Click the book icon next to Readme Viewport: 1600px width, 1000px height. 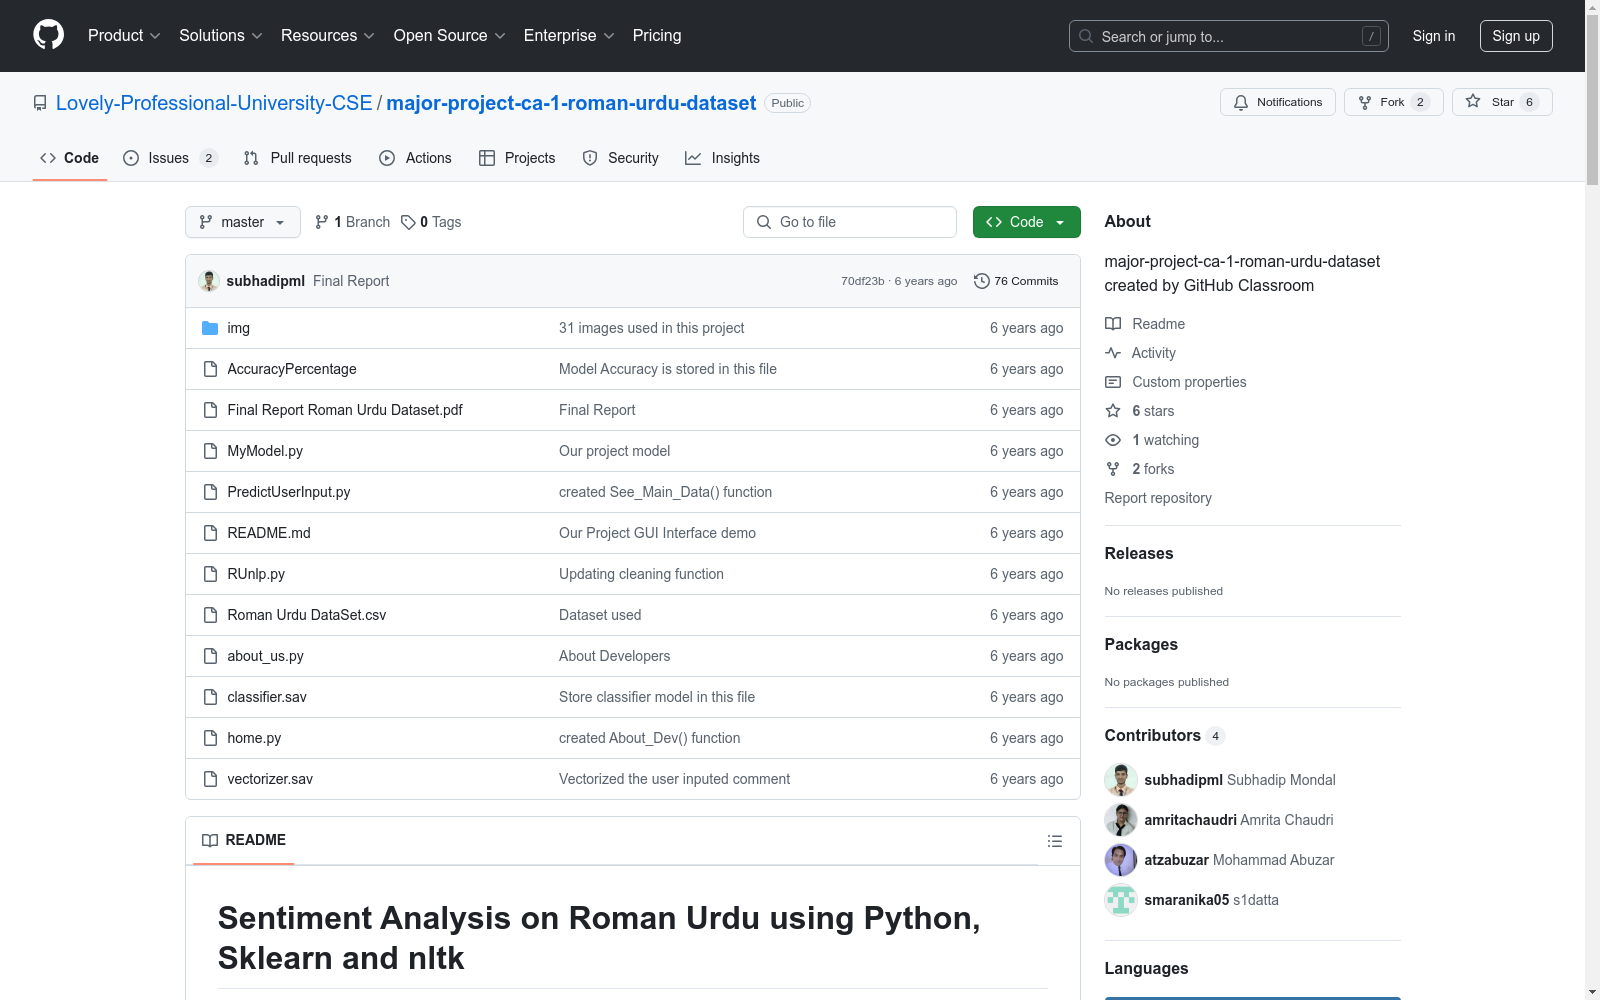click(1113, 324)
